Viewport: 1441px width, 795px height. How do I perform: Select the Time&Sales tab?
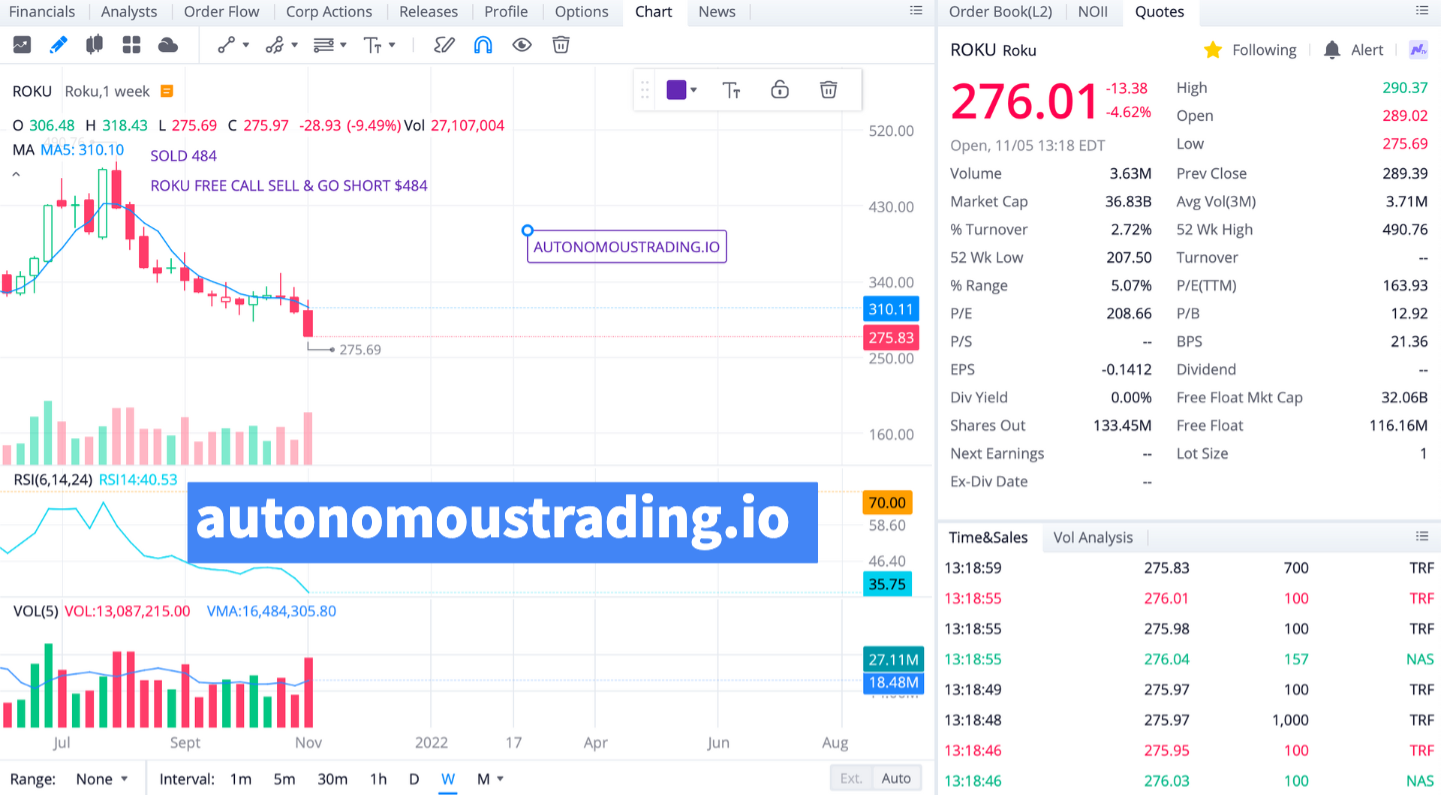click(x=988, y=538)
